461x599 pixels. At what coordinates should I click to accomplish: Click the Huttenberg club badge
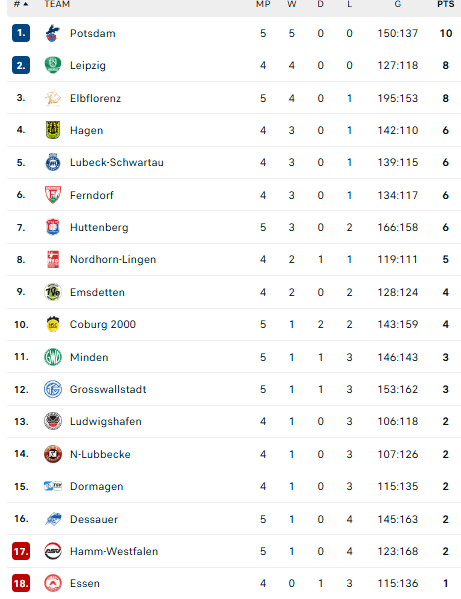pos(53,227)
